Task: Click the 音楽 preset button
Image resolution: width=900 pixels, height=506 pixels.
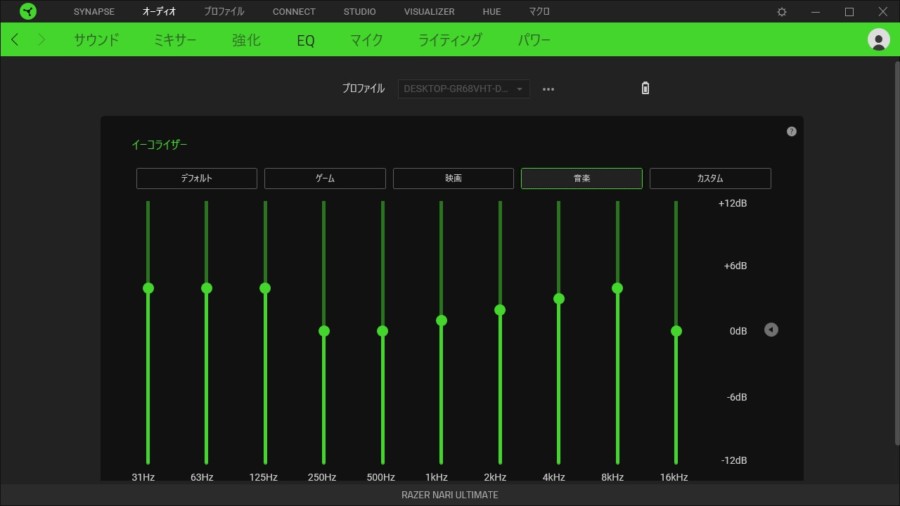Action: click(581, 178)
